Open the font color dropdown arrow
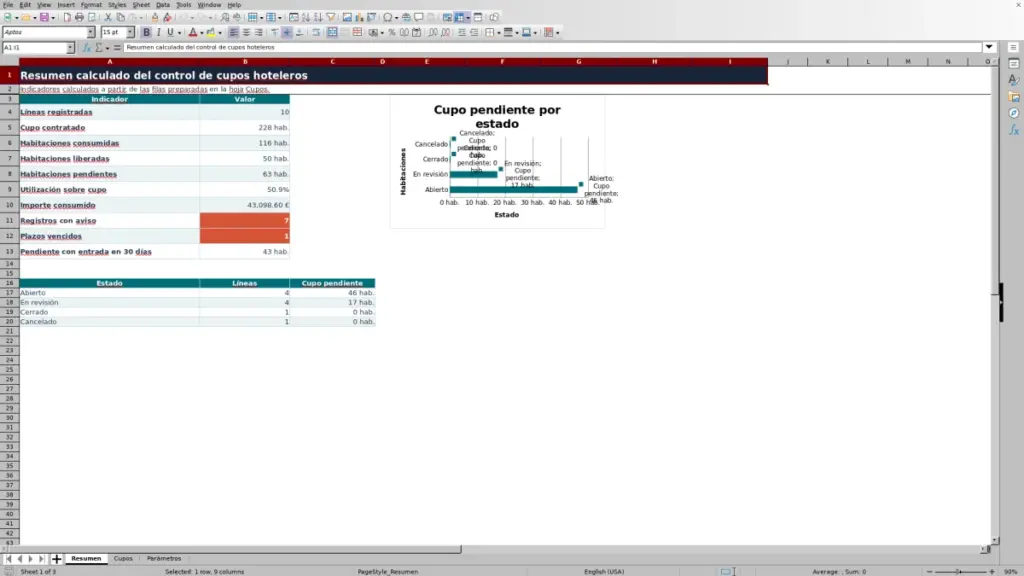The height and width of the screenshot is (576, 1024). click(202, 33)
